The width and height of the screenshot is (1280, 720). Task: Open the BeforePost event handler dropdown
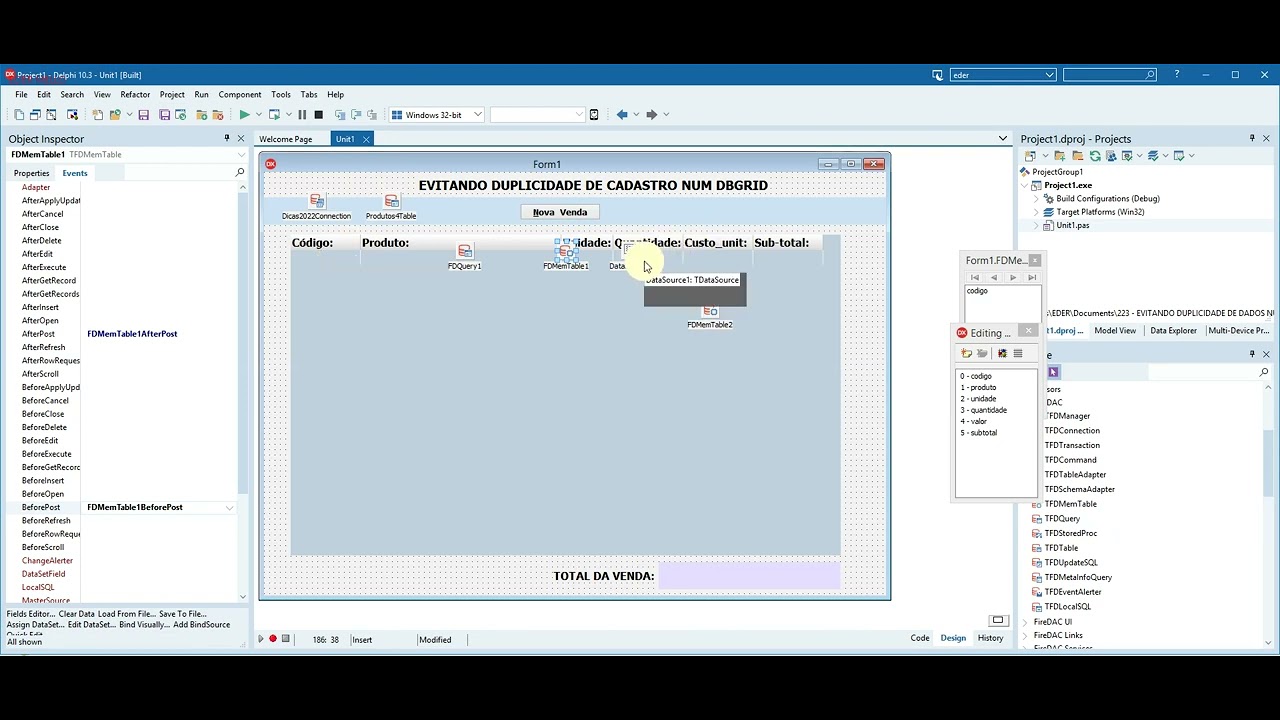point(230,508)
